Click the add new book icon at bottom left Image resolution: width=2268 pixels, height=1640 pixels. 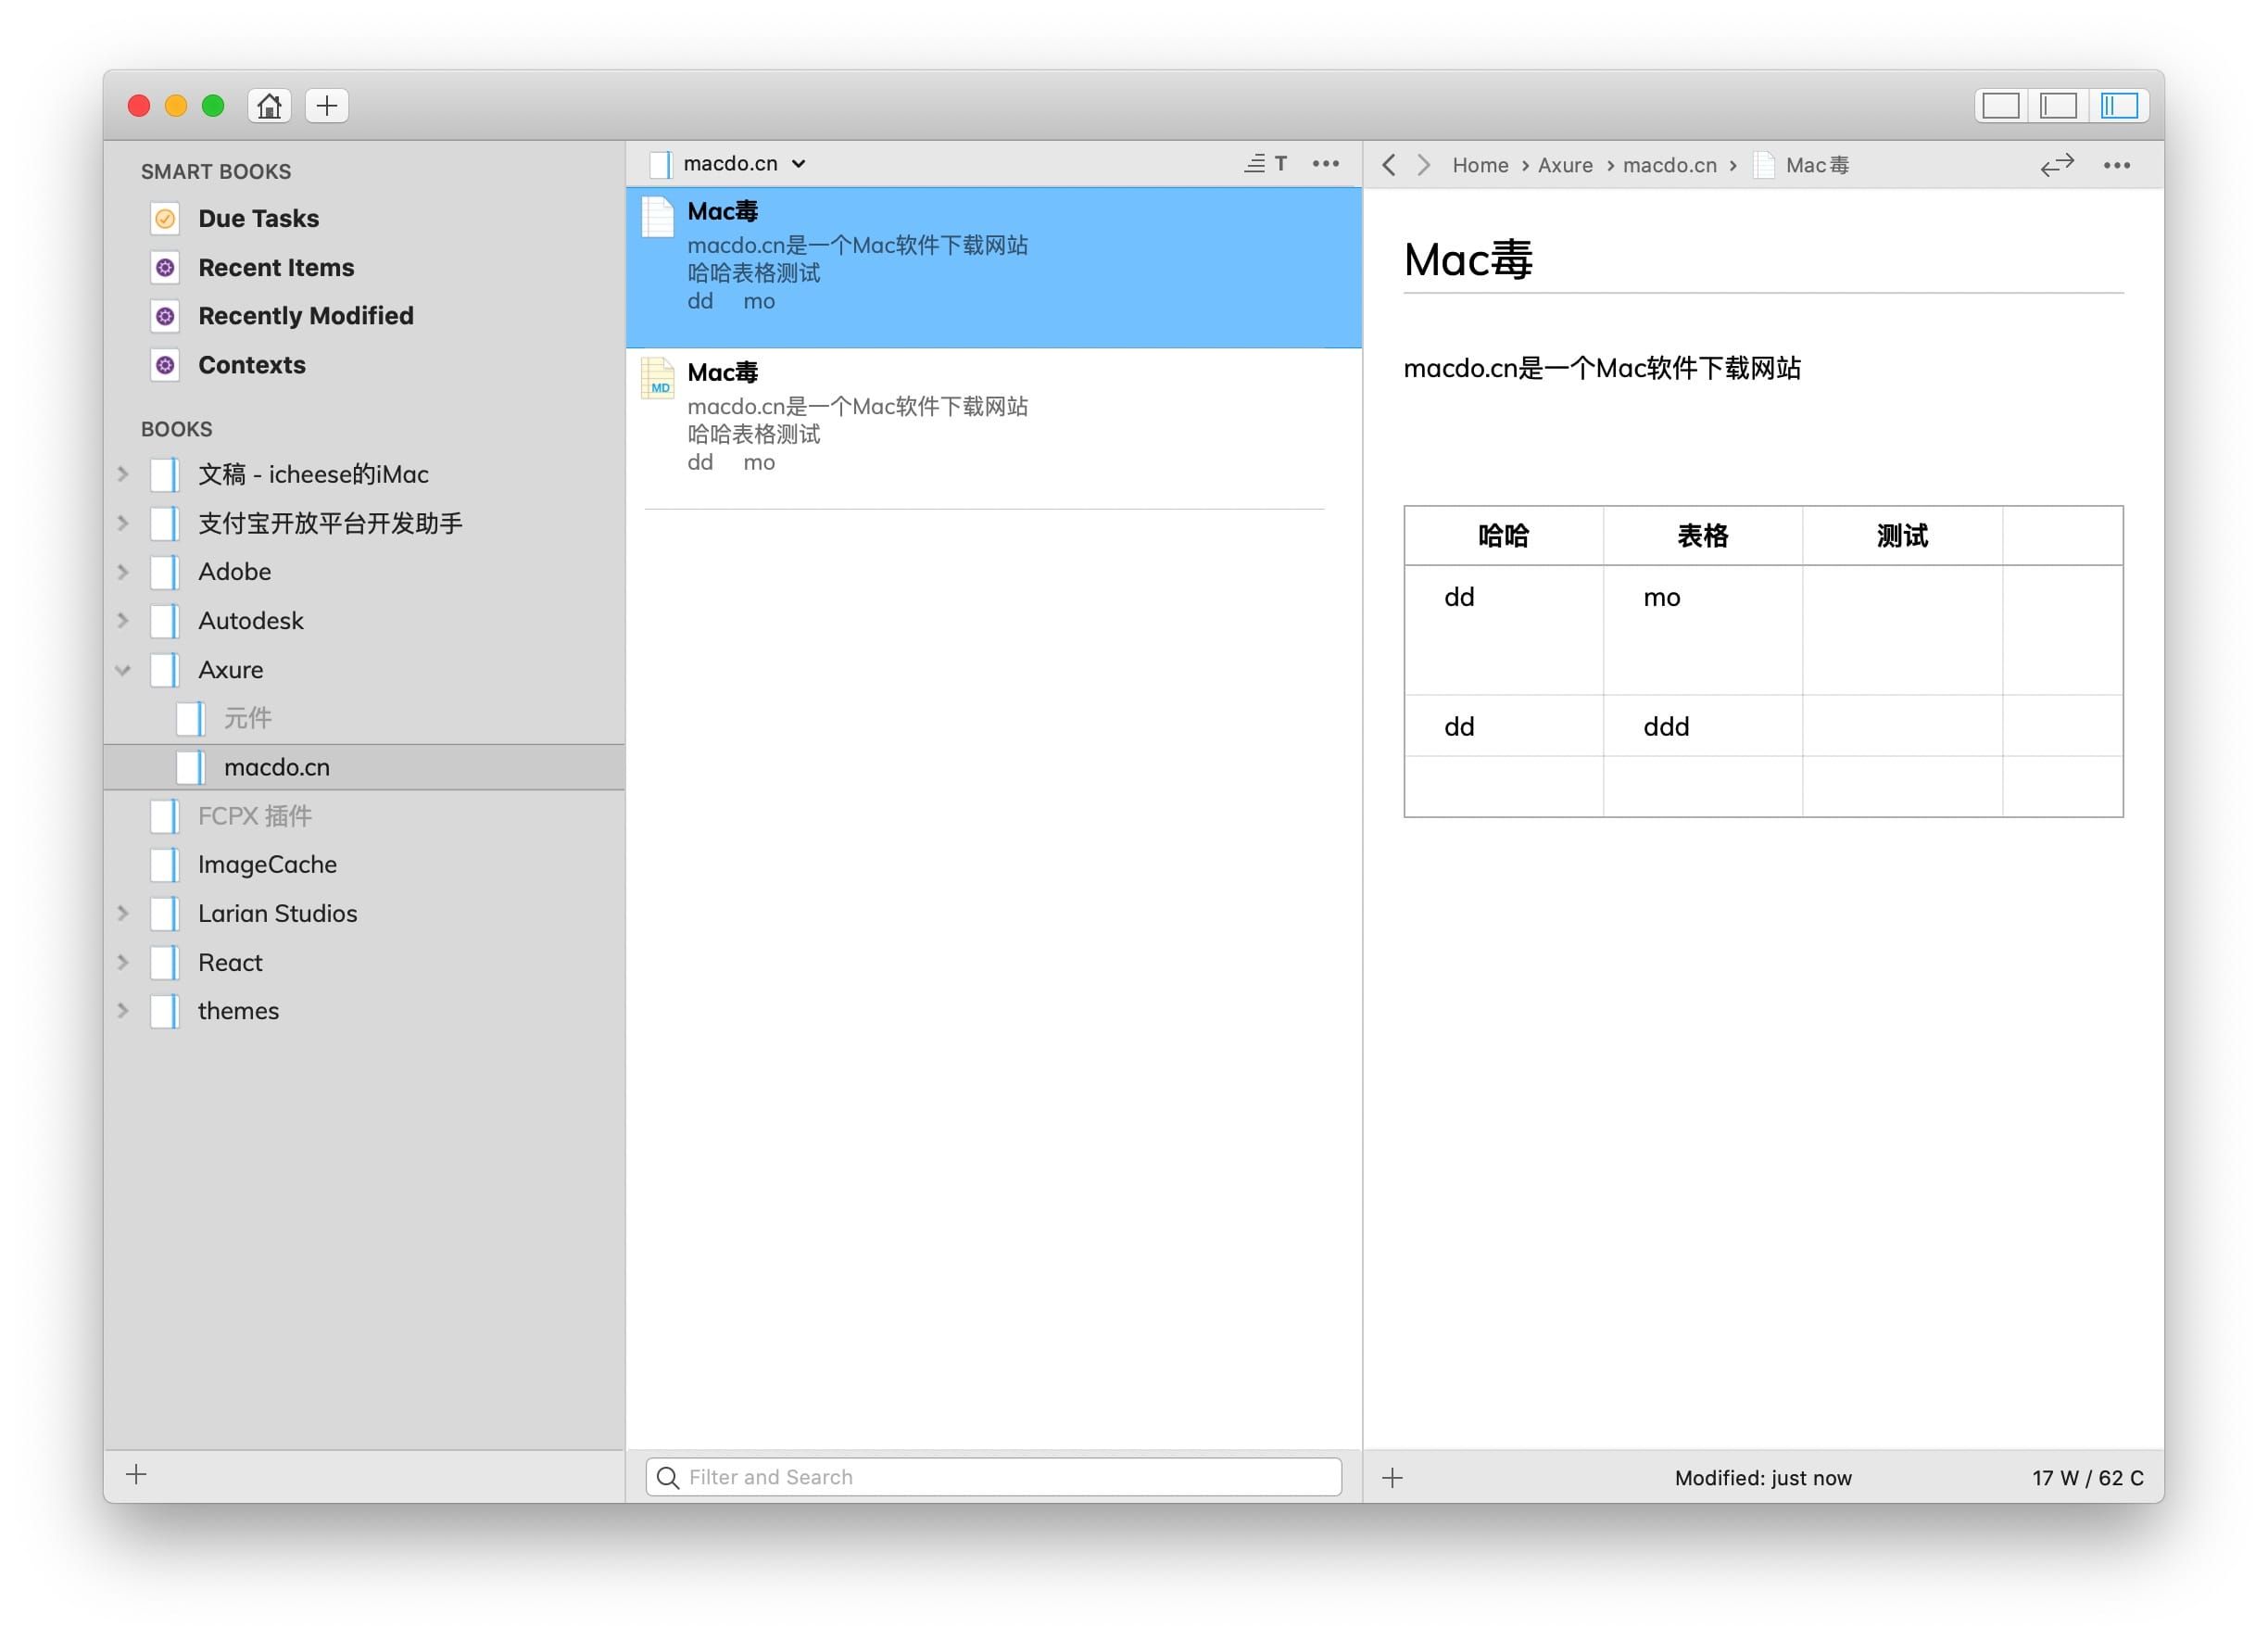pyautogui.click(x=135, y=1478)
